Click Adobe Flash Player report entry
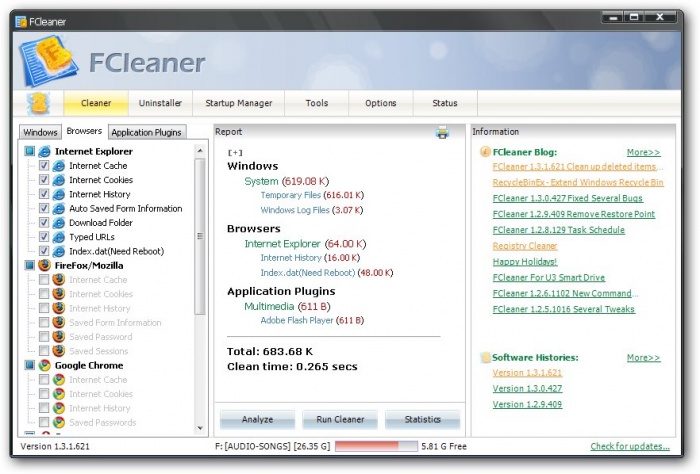Viewport: 700px width, 474px height. (312, 320)
